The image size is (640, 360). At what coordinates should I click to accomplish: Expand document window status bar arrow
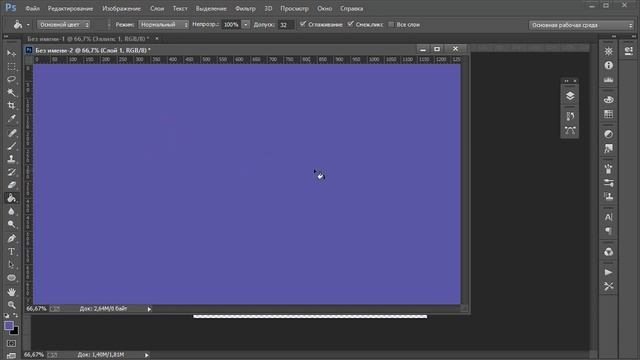149,309
